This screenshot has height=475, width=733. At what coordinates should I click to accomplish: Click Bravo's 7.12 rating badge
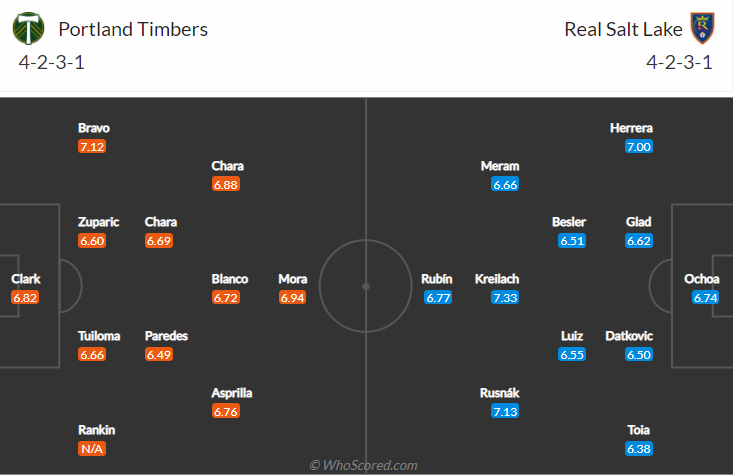pyautogui.click(x=92, y=147)
